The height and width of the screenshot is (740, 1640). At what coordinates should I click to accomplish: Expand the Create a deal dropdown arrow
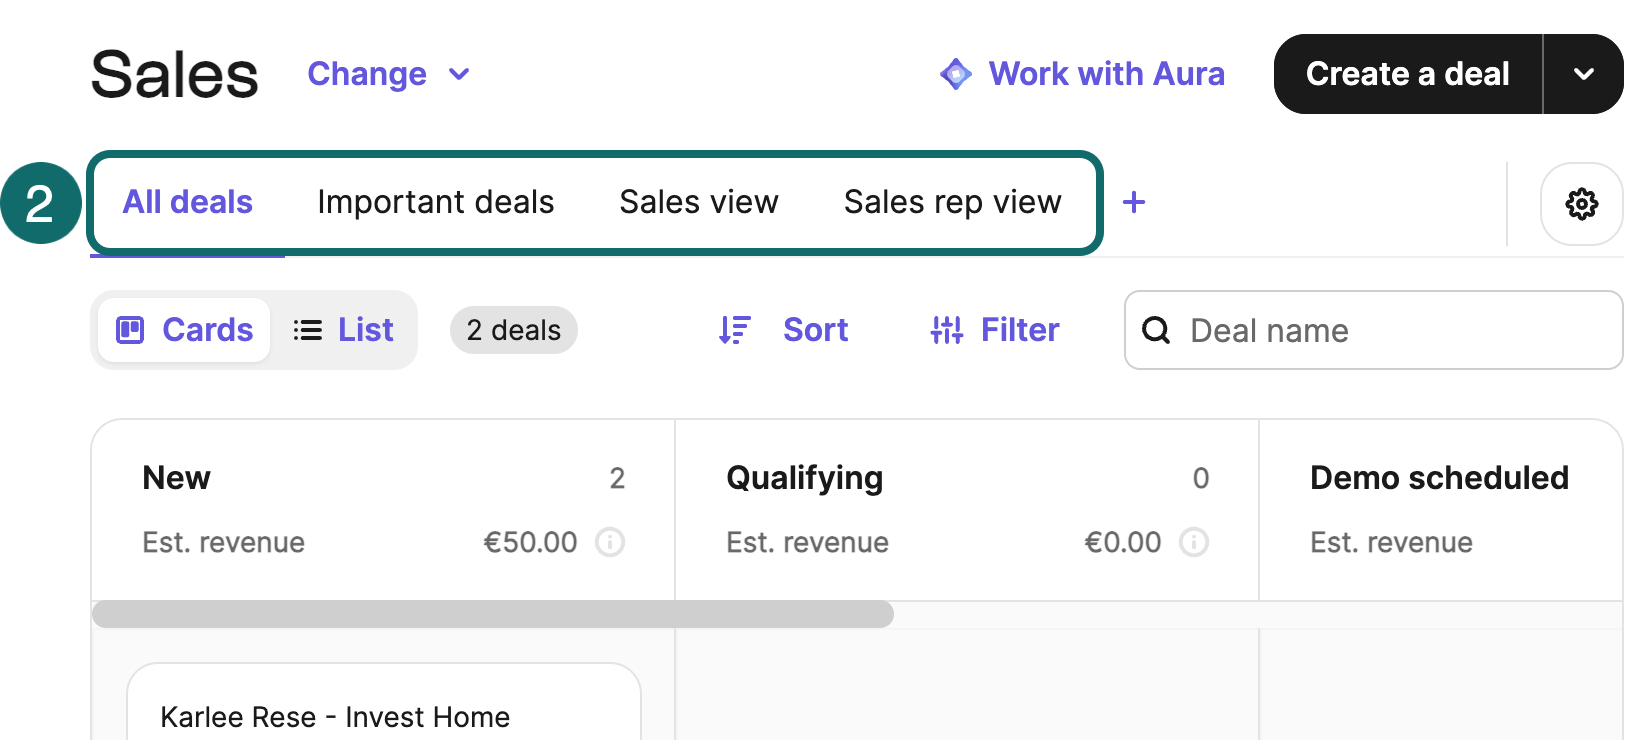tap(1584, 73)
